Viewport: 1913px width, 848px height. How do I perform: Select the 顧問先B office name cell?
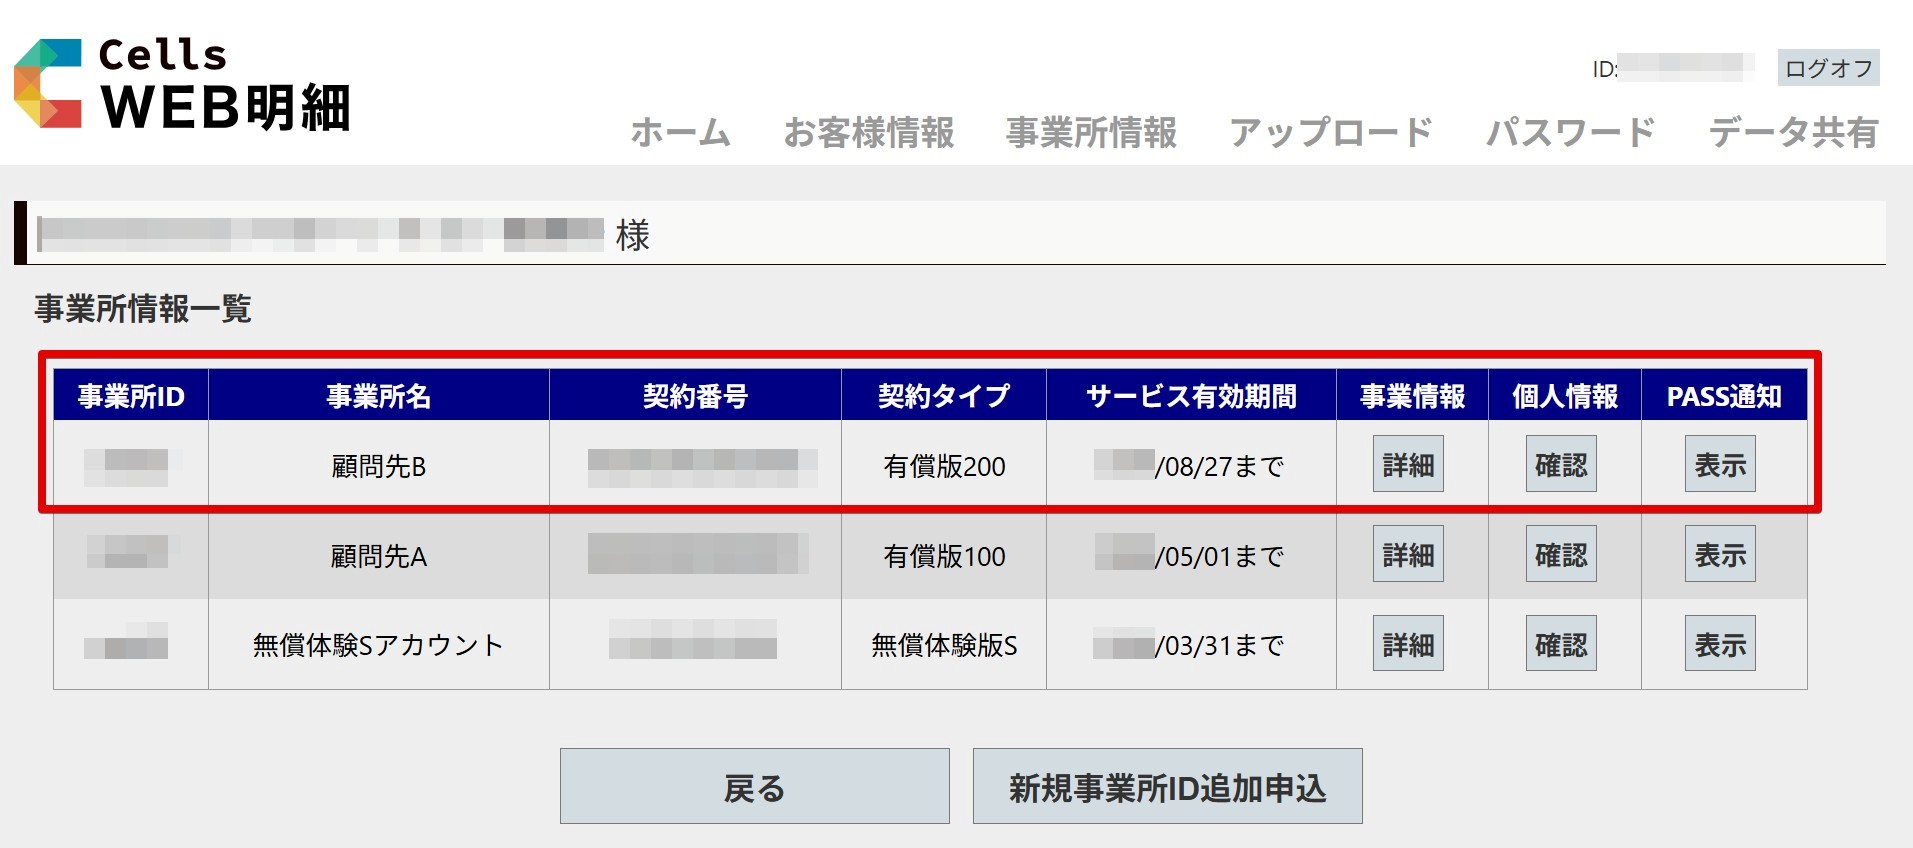378,466
